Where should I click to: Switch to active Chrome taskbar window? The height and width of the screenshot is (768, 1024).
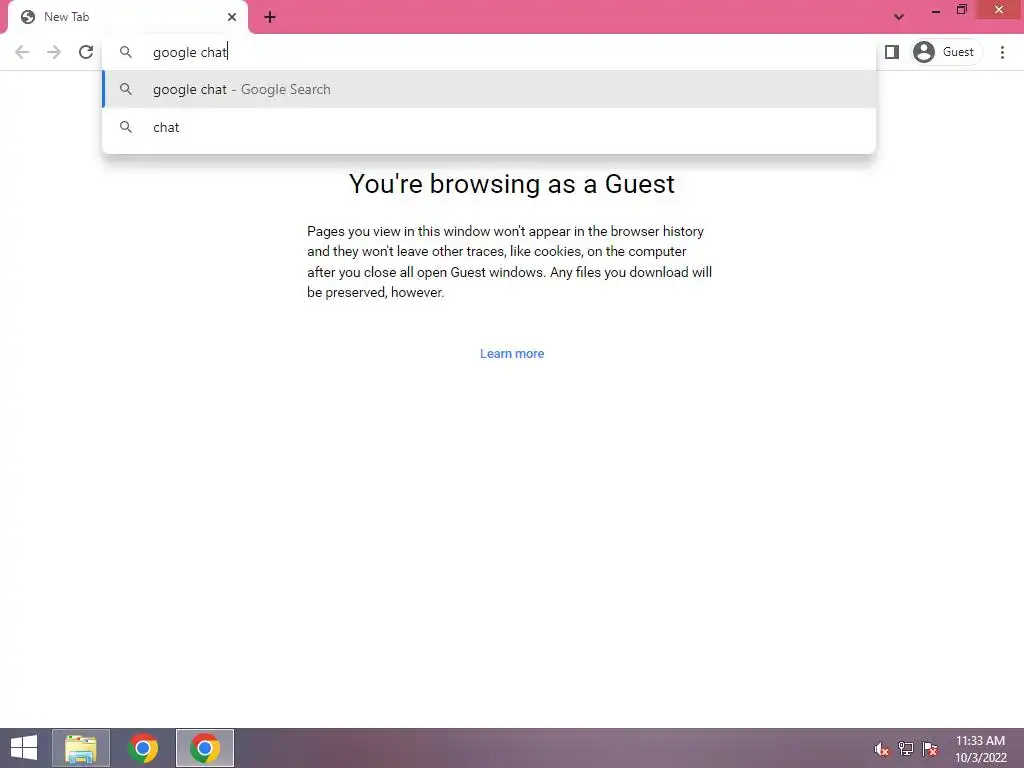[205, 748]
